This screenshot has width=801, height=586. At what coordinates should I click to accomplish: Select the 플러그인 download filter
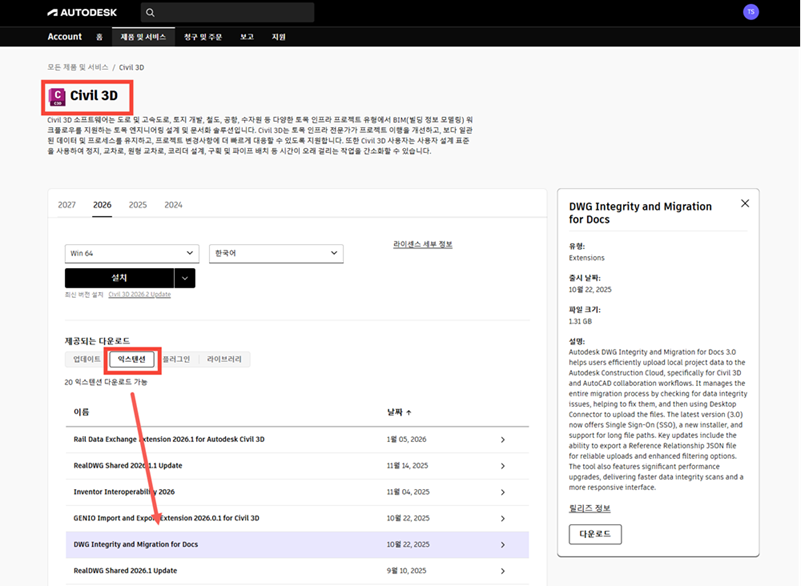[176, 359]
